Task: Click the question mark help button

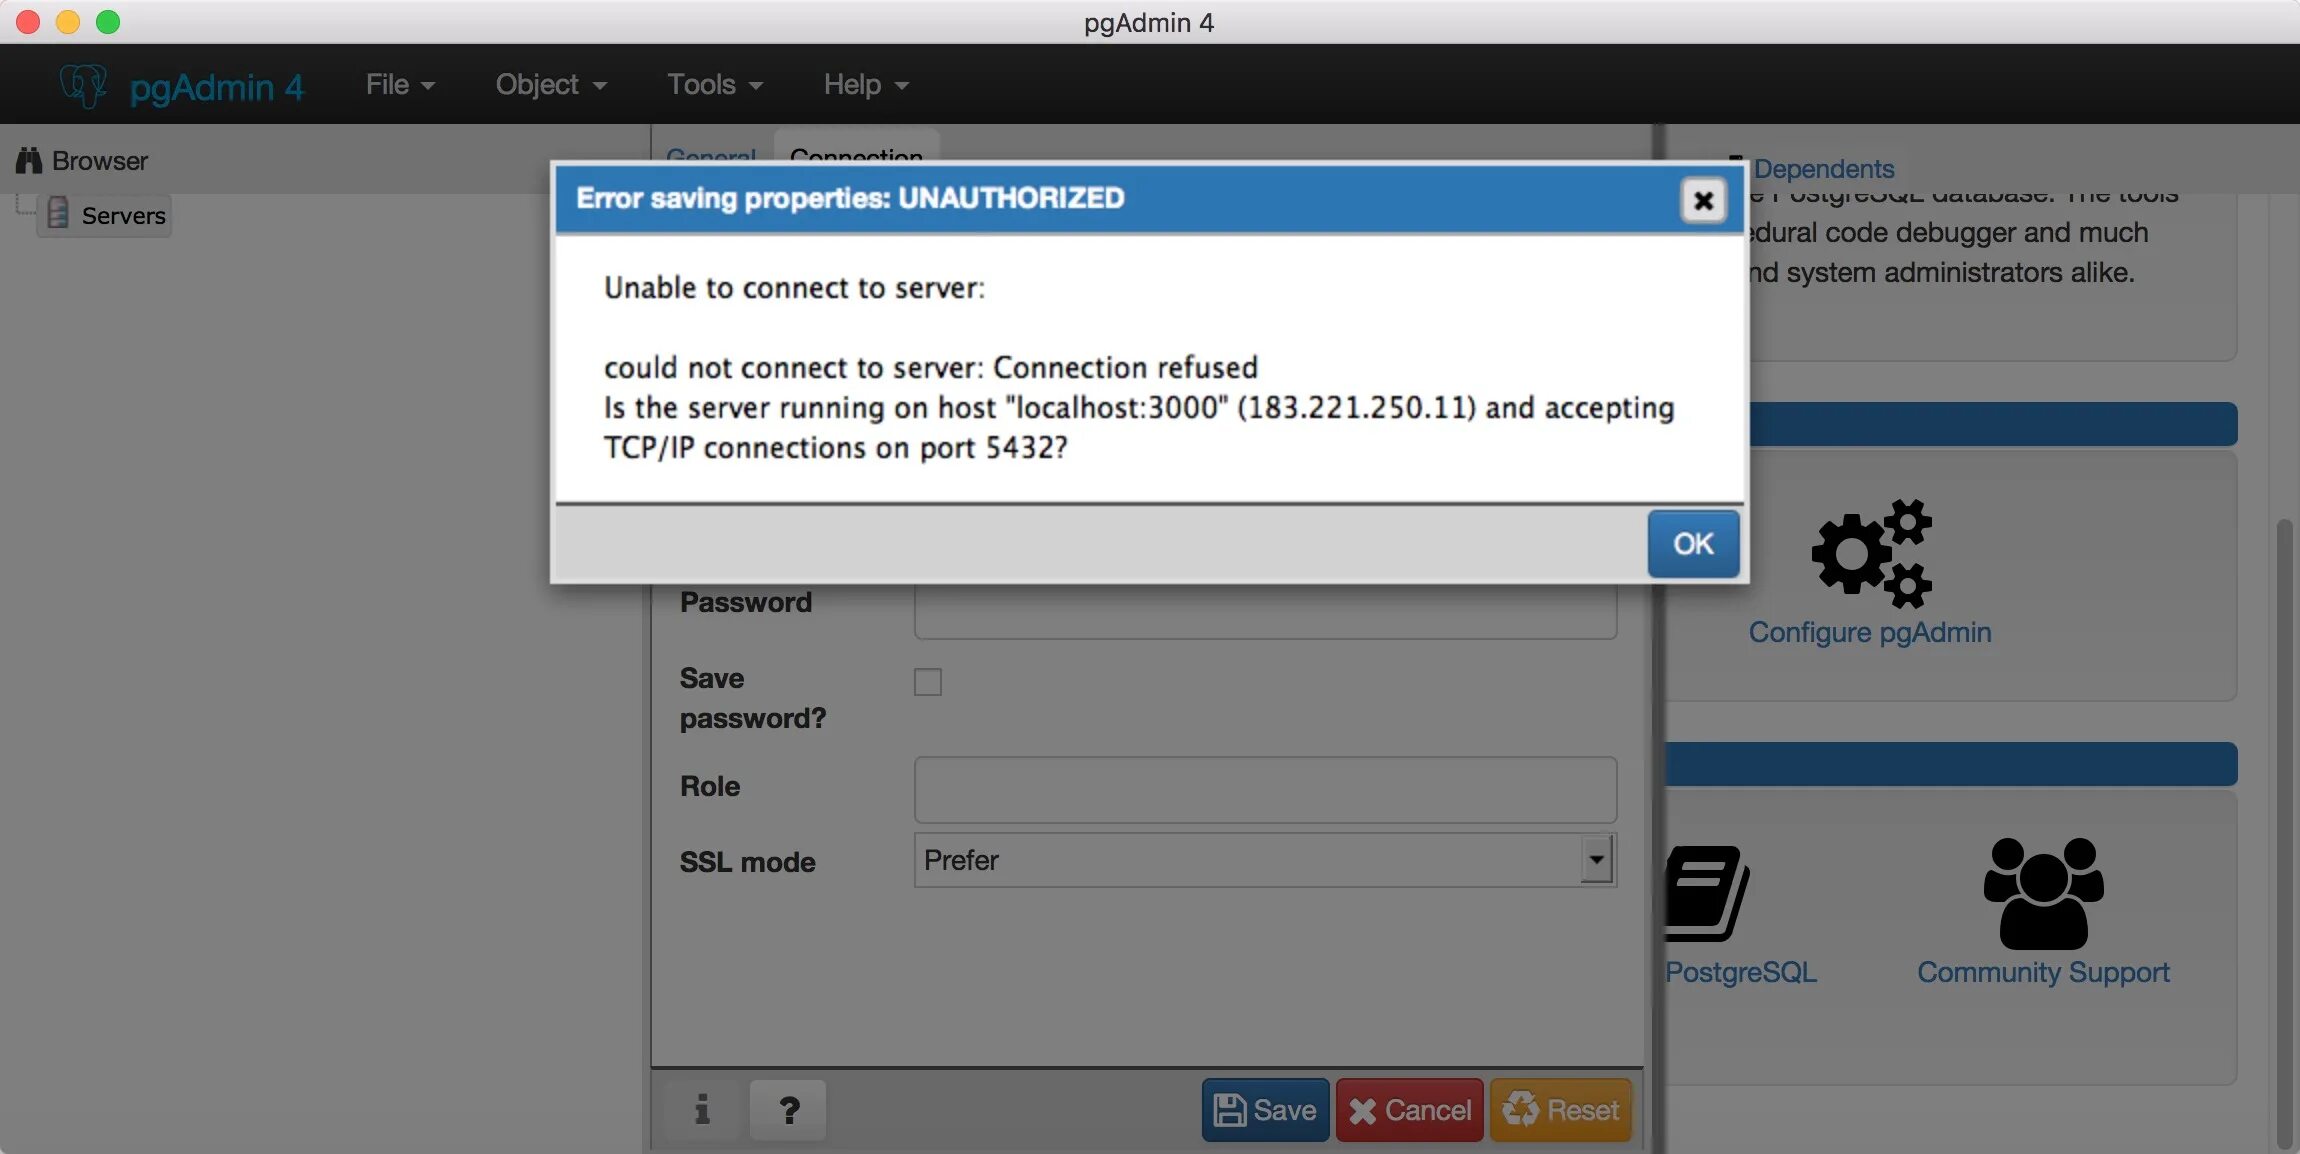Action: coord(789,1110)
